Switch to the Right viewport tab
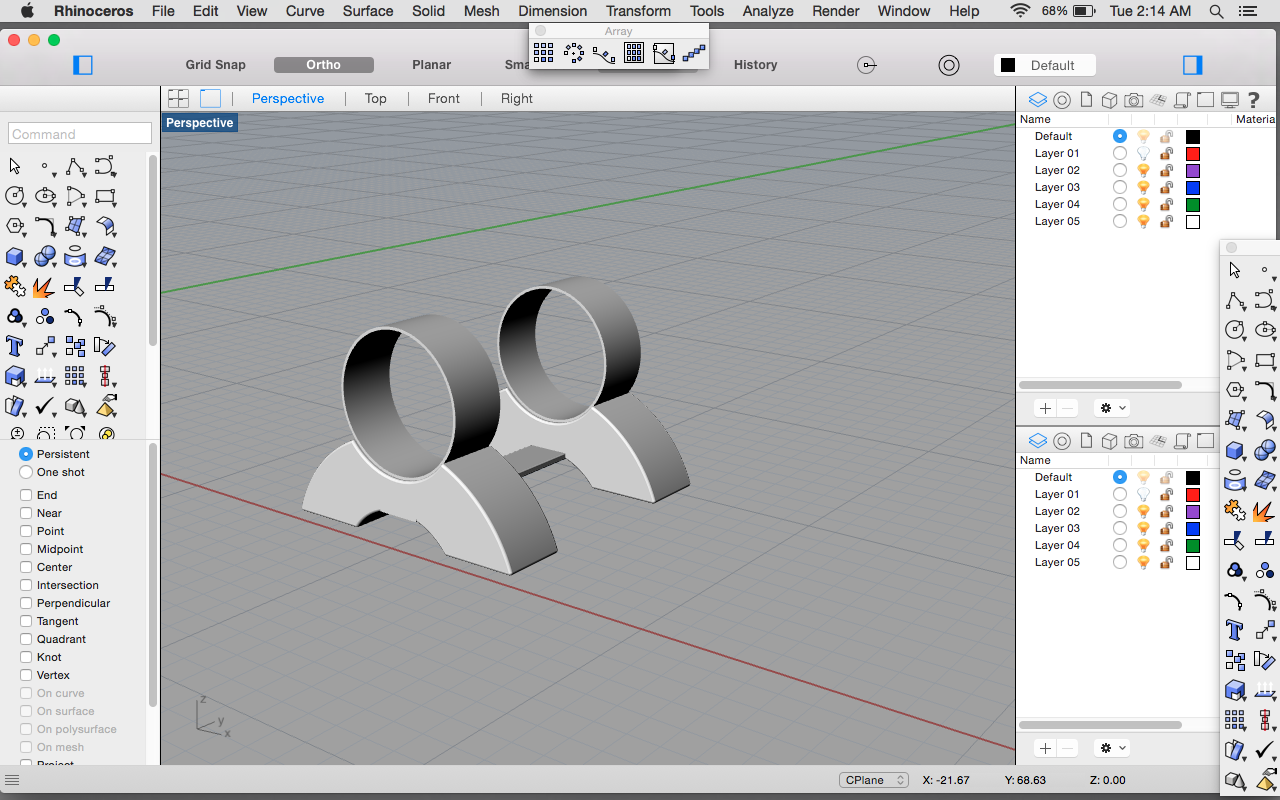1280x800 pixels. point(517,98)
